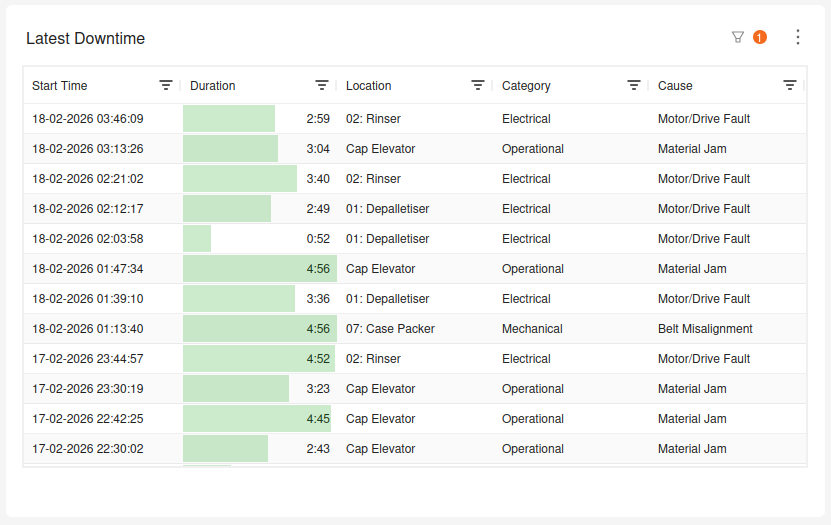Sort by the Location column header

pos(369,86)
